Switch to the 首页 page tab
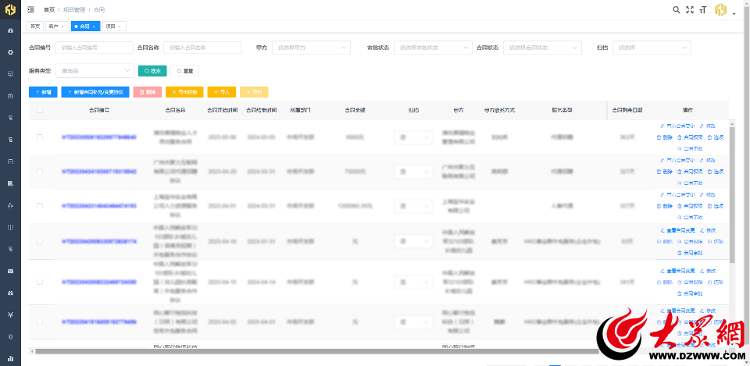This screenshot has width=750, height=366. tap(35, 26)
